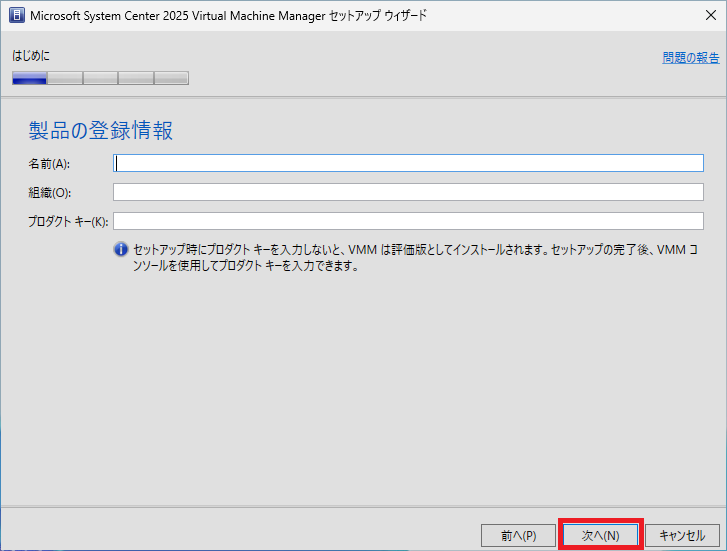The height and width of the screenshot is (551, 727).
Task: Click the VMM setup wizard title bar icon
Action: pos(17,15)
